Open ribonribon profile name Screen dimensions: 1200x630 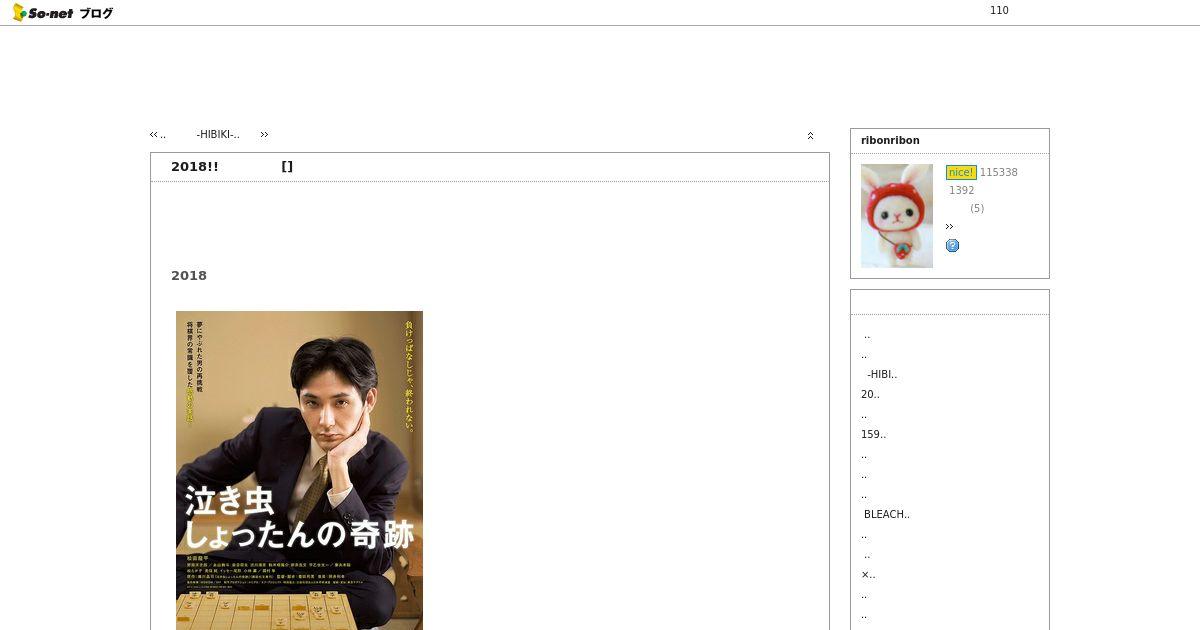890,140
